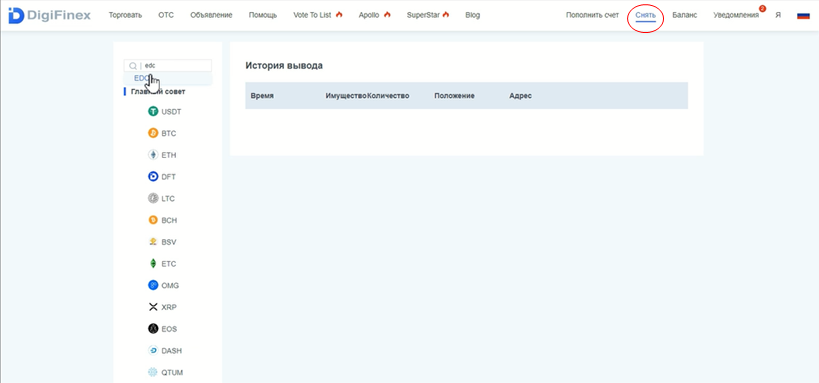The image size is (819, 383).
Task: Open the Объявление page
Action: point(212,15)
